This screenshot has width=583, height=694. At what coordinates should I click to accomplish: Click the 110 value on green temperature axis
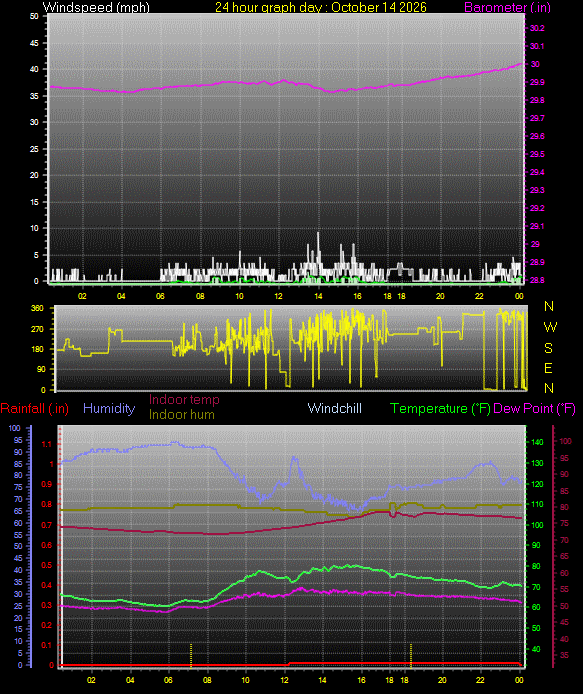[537, 504]
